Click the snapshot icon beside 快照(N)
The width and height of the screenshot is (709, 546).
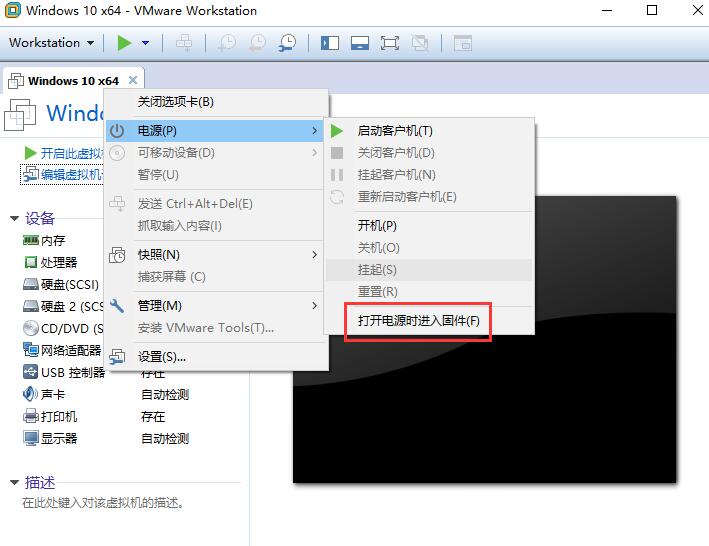[117, 254]
